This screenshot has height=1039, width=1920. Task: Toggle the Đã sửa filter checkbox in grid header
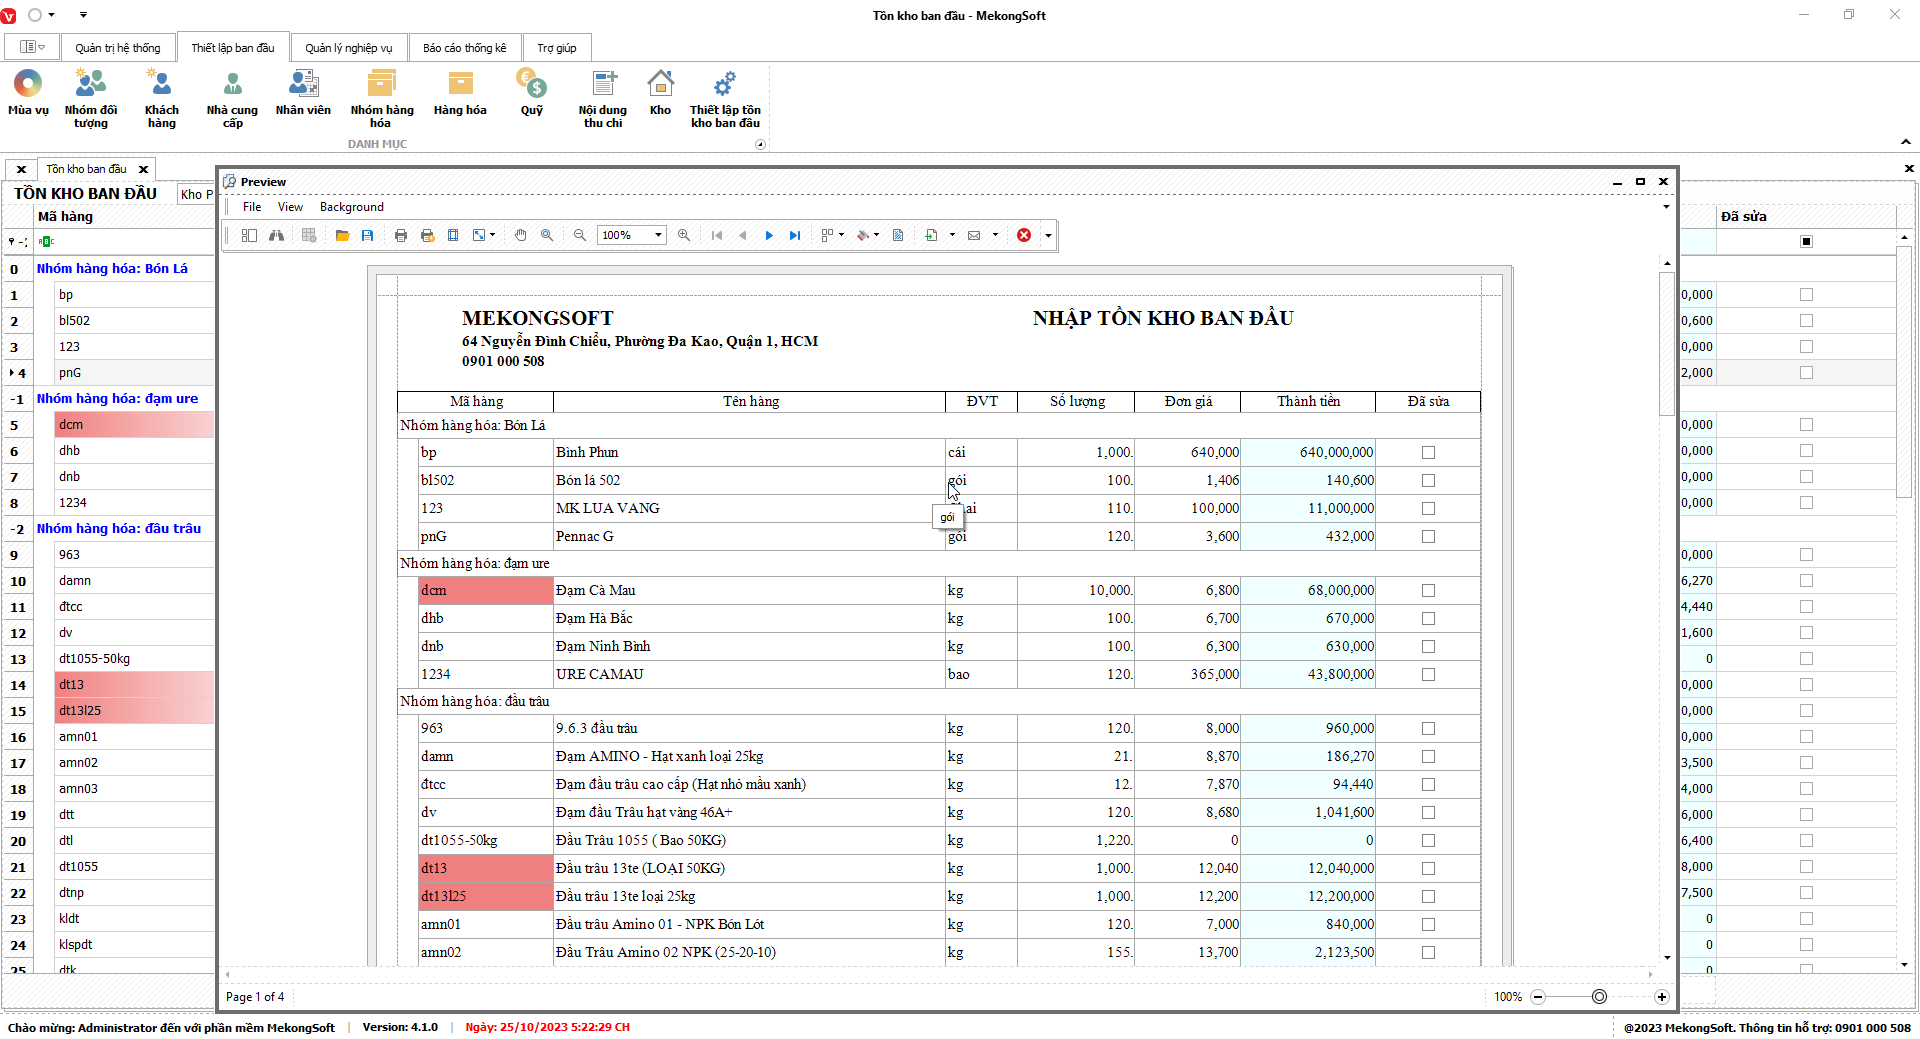tap(1806, 241)
